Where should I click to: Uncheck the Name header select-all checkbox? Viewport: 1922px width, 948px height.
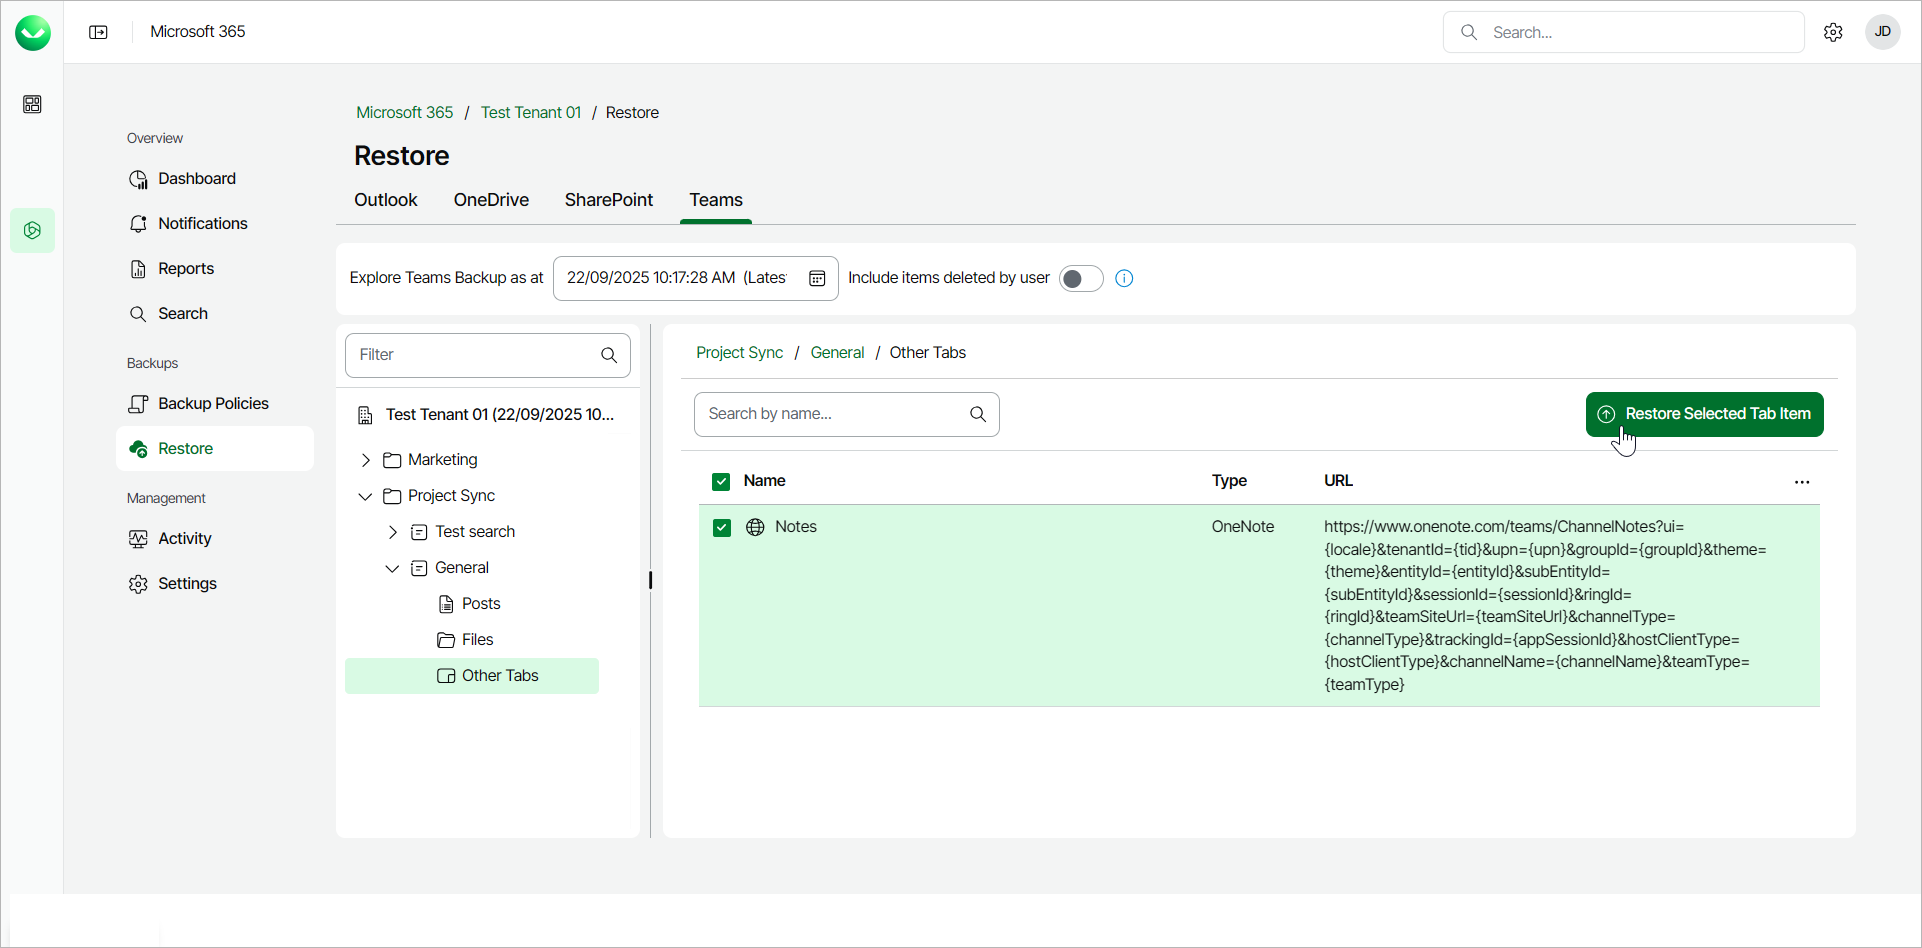[x=721, y=482]
